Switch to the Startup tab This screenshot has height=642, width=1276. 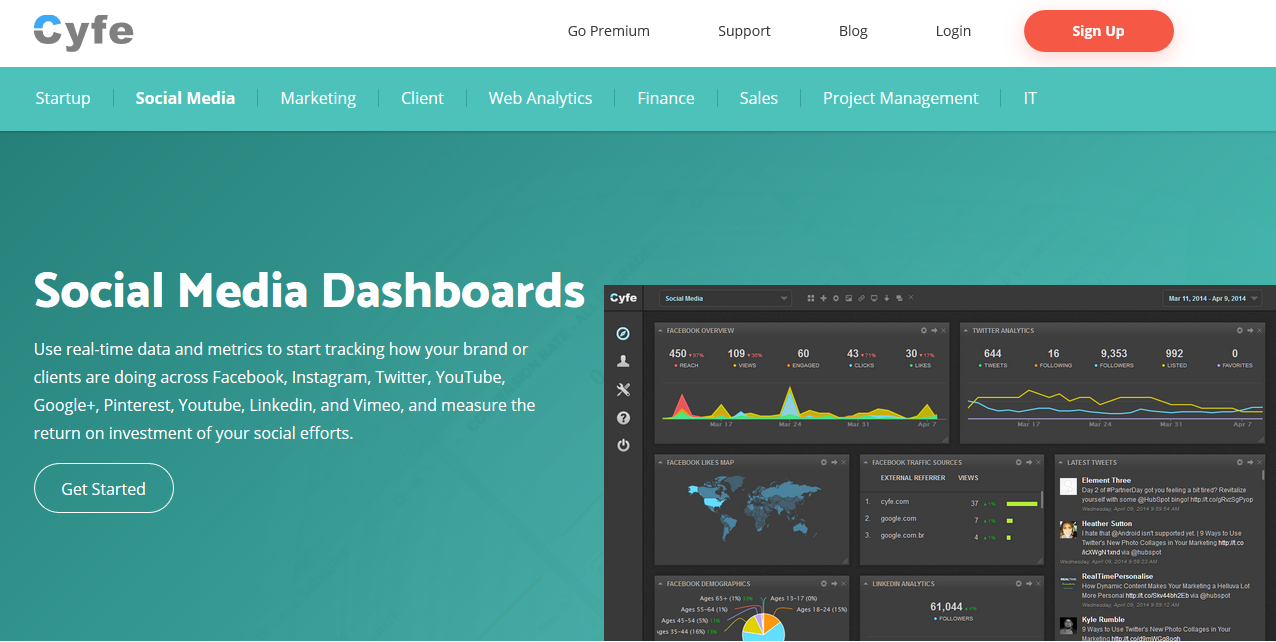(x=63, y=98)
